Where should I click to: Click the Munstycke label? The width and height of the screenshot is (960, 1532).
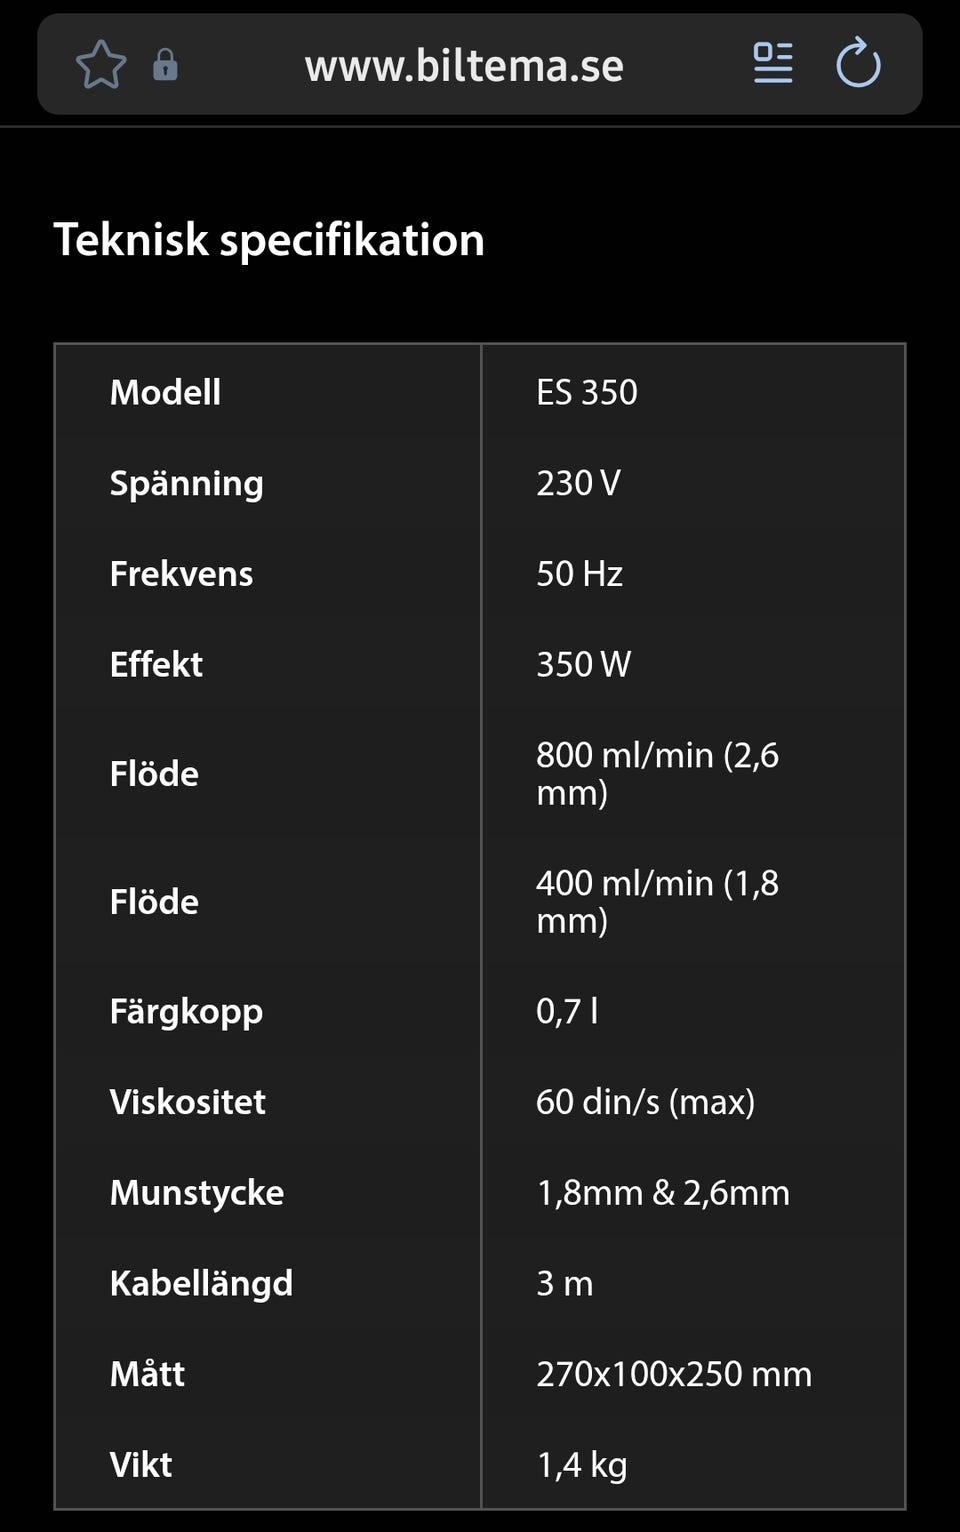pos(196,1192)
